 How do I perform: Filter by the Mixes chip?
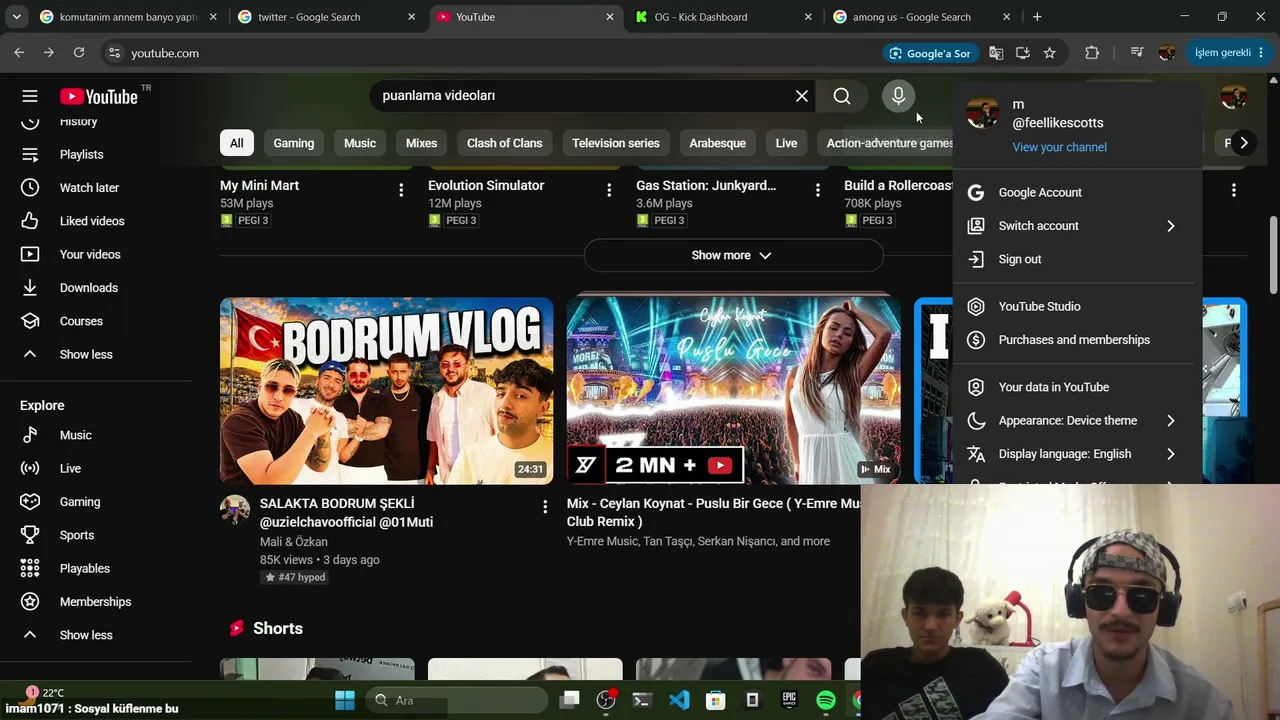click(421, 143)
